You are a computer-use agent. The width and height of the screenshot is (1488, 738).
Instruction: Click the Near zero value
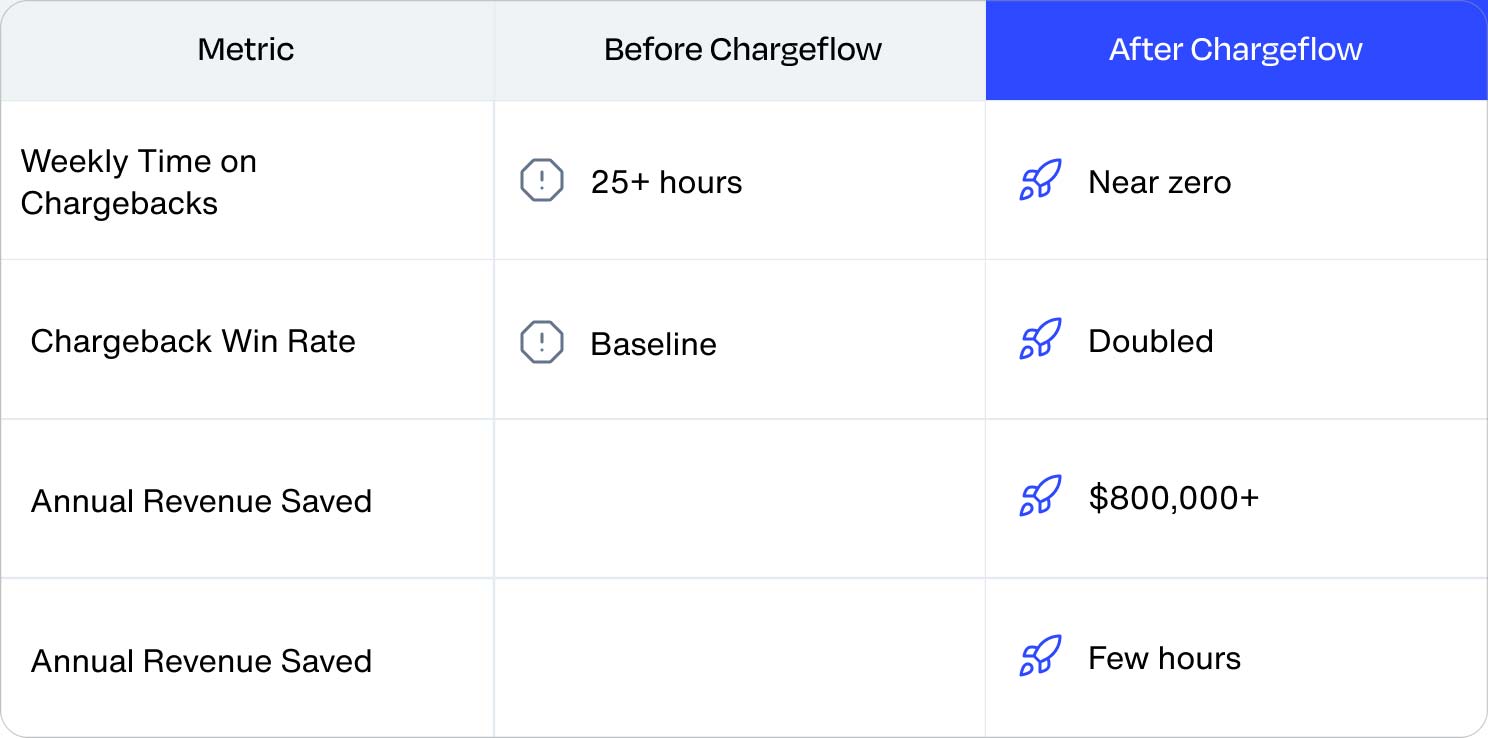1159,183
